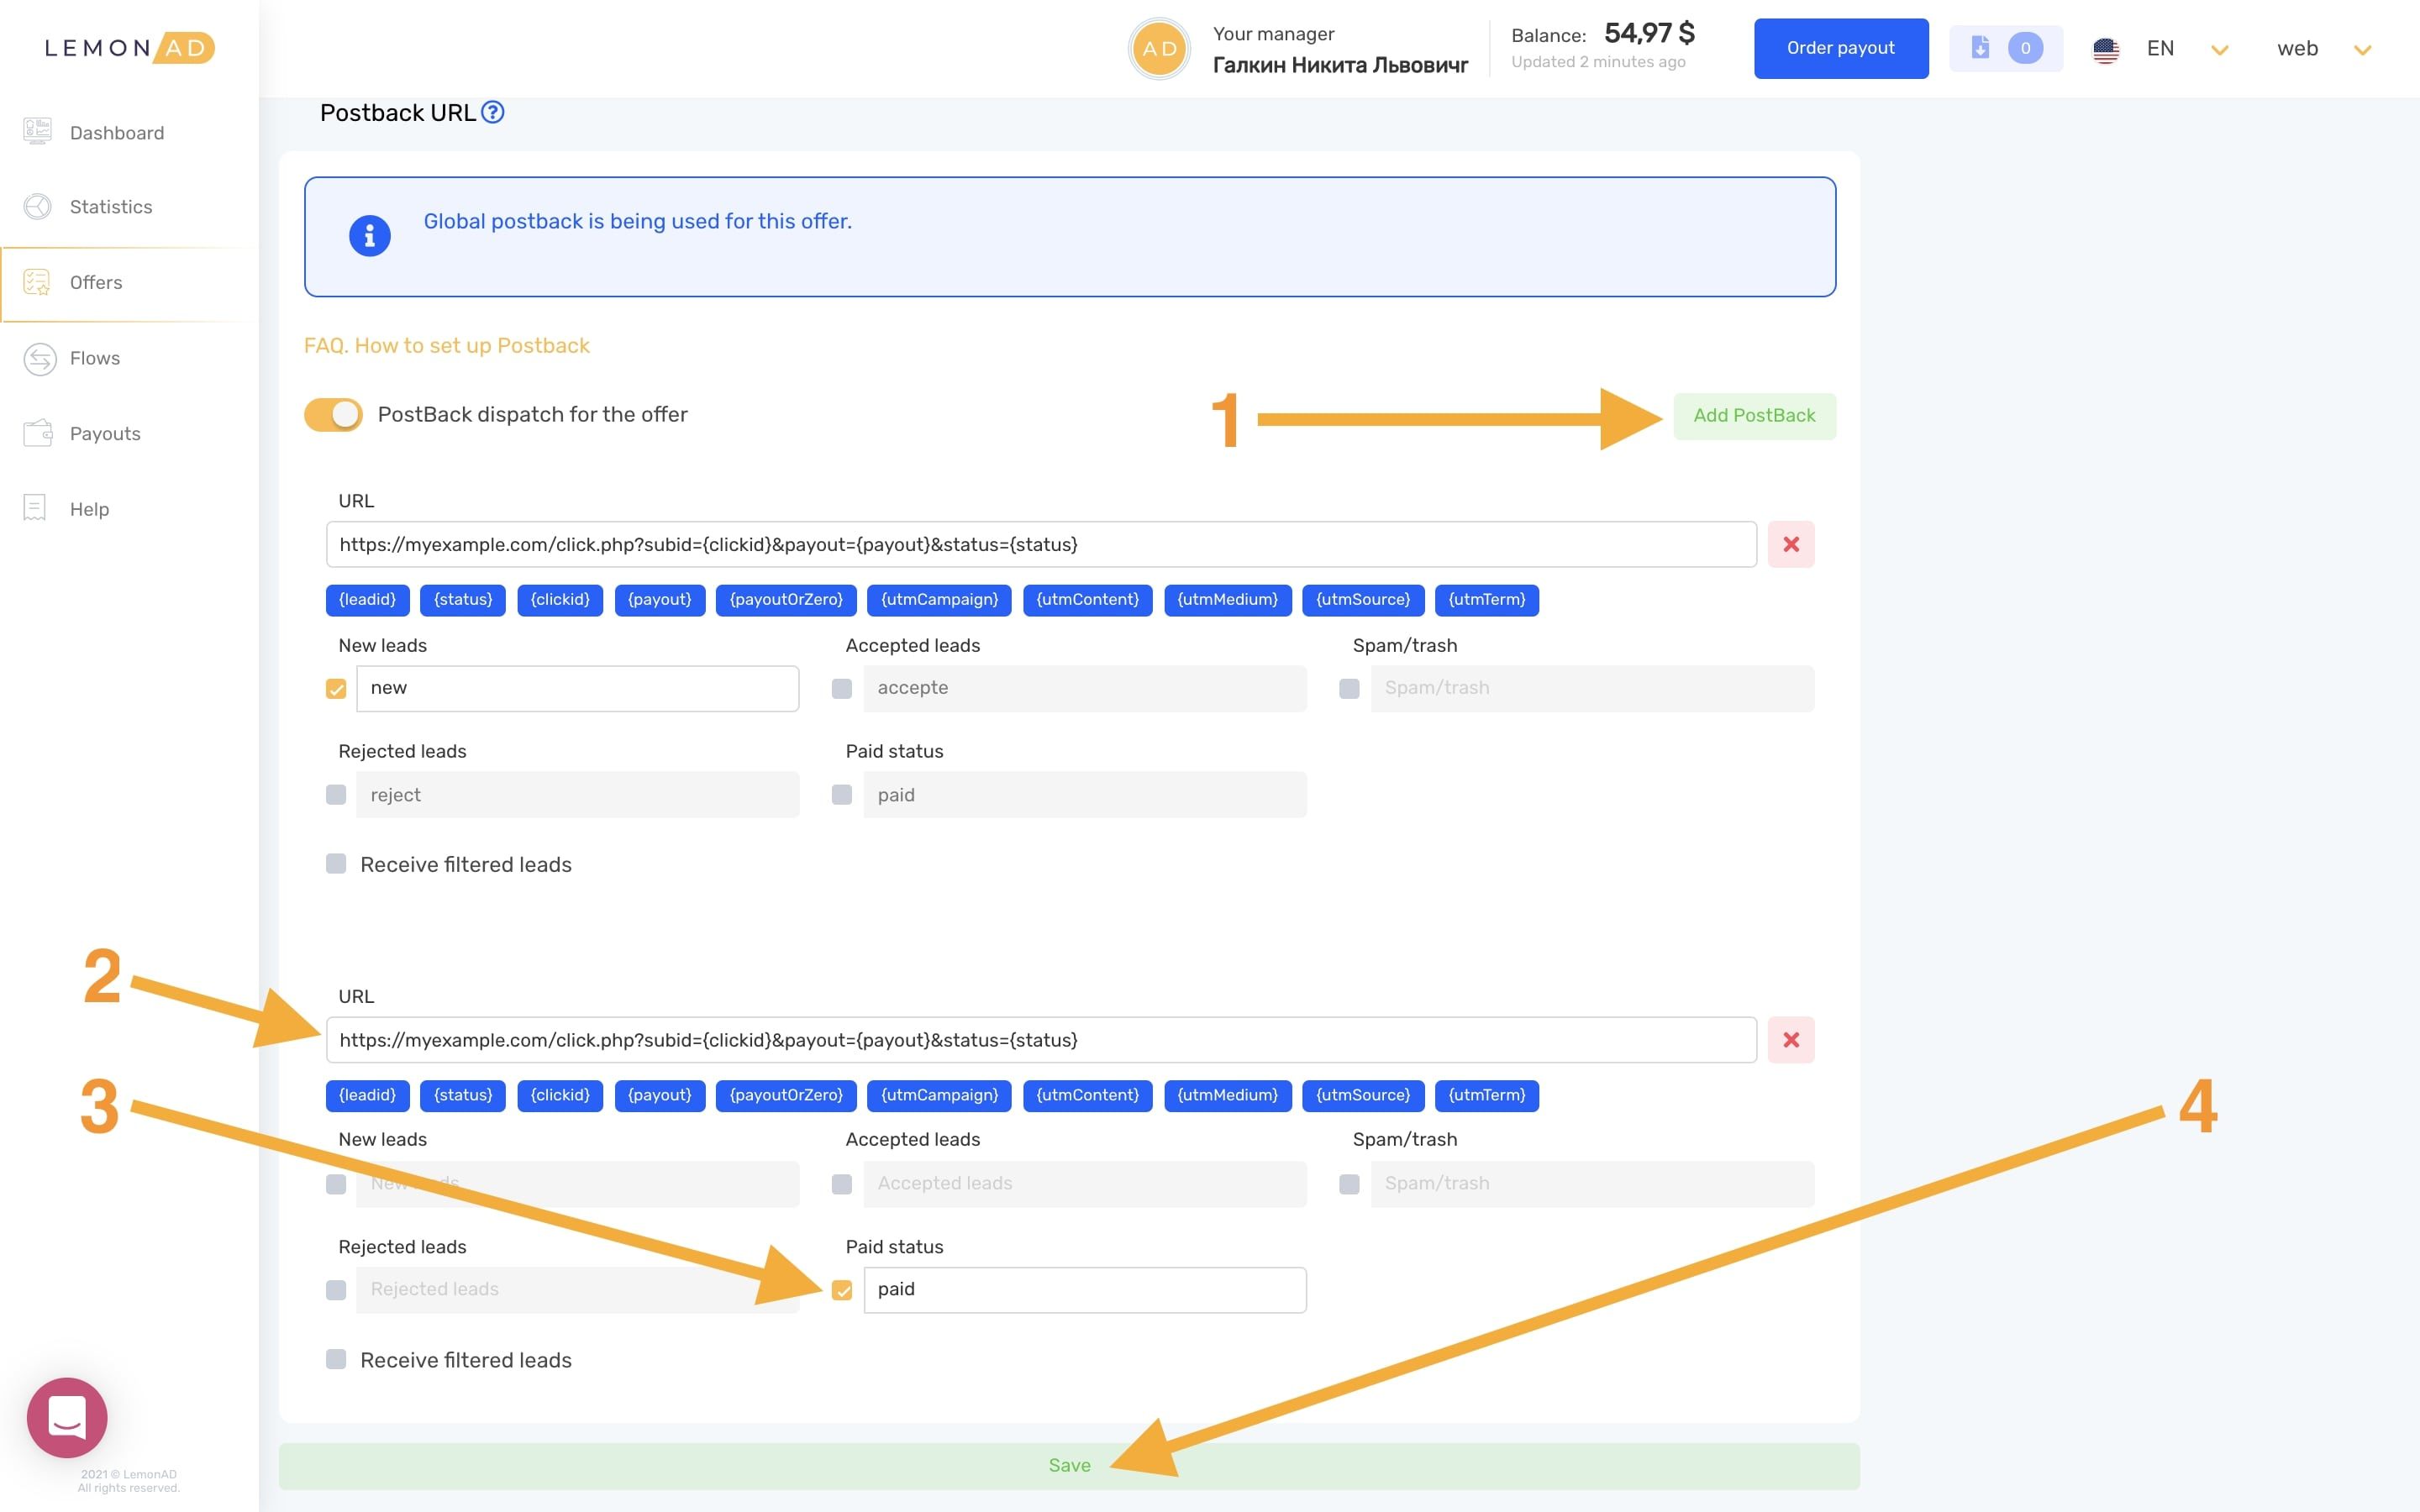Click the Postback URL help question icon
Image resolution: width=2420 pixels, height=1512 pixels.
pos(492,112)
